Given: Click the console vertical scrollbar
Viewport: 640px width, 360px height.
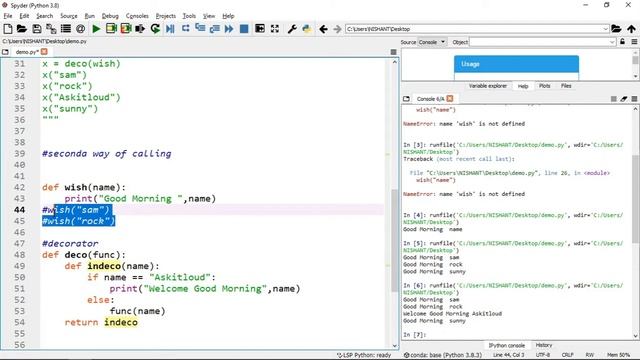Looking at the screenshot, I should 636,200.
